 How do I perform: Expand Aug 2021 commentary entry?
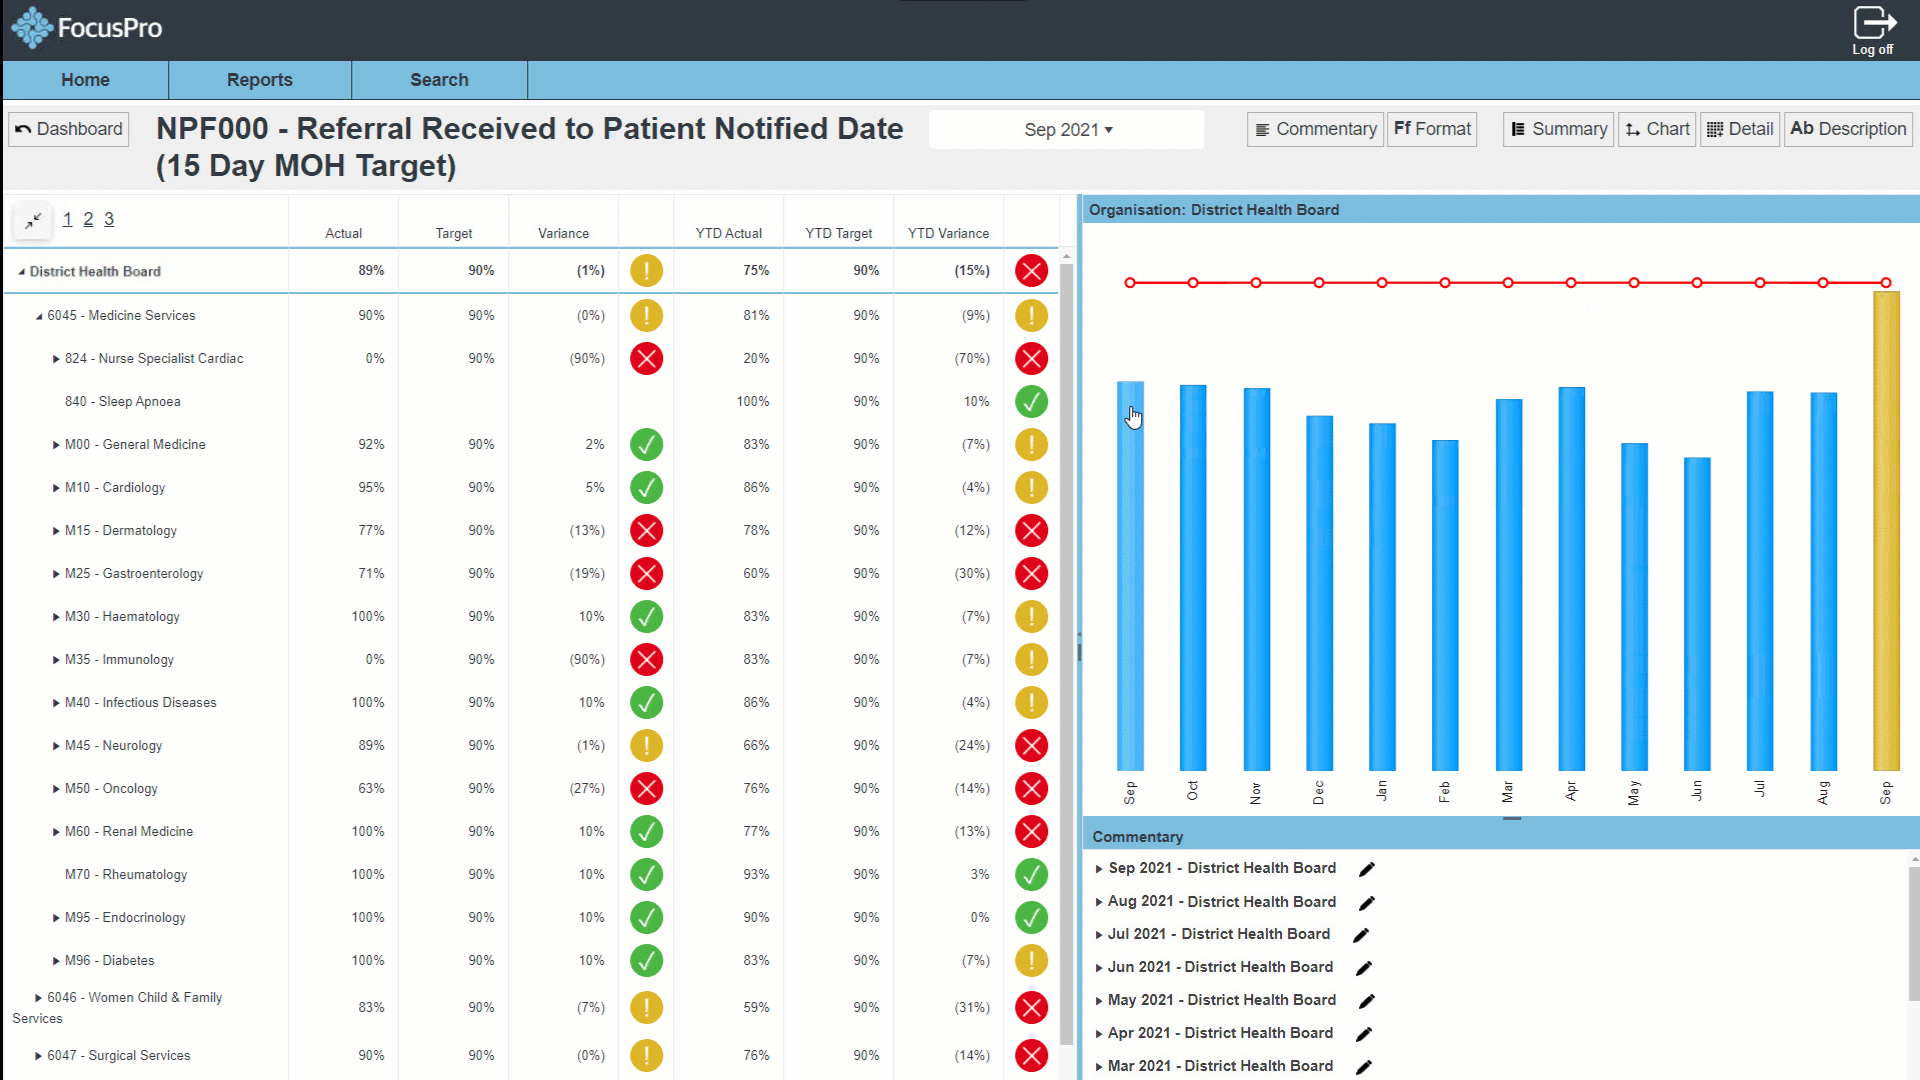pos(1099,902)
